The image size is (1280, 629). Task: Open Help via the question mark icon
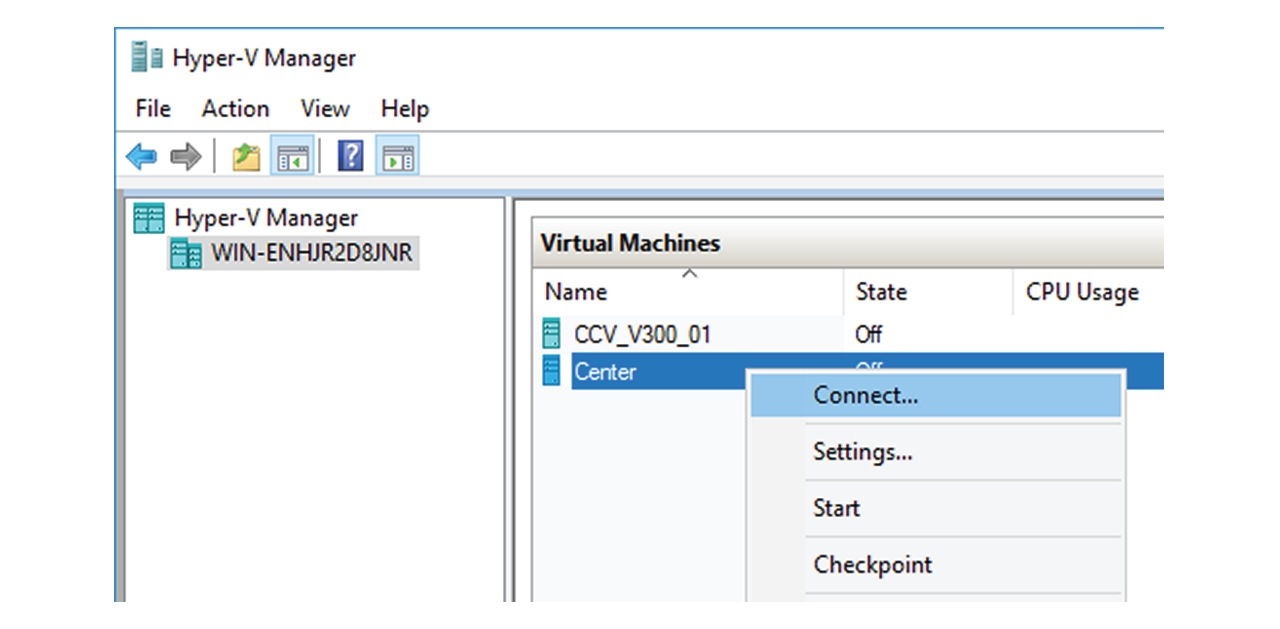click(350, 157)
